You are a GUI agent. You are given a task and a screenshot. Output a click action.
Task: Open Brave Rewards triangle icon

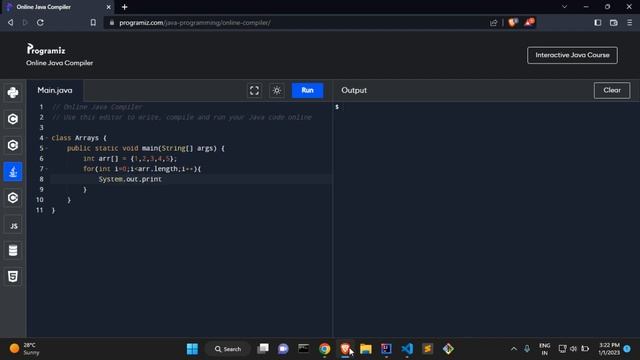pyautogui.click(x=529, y=22)
